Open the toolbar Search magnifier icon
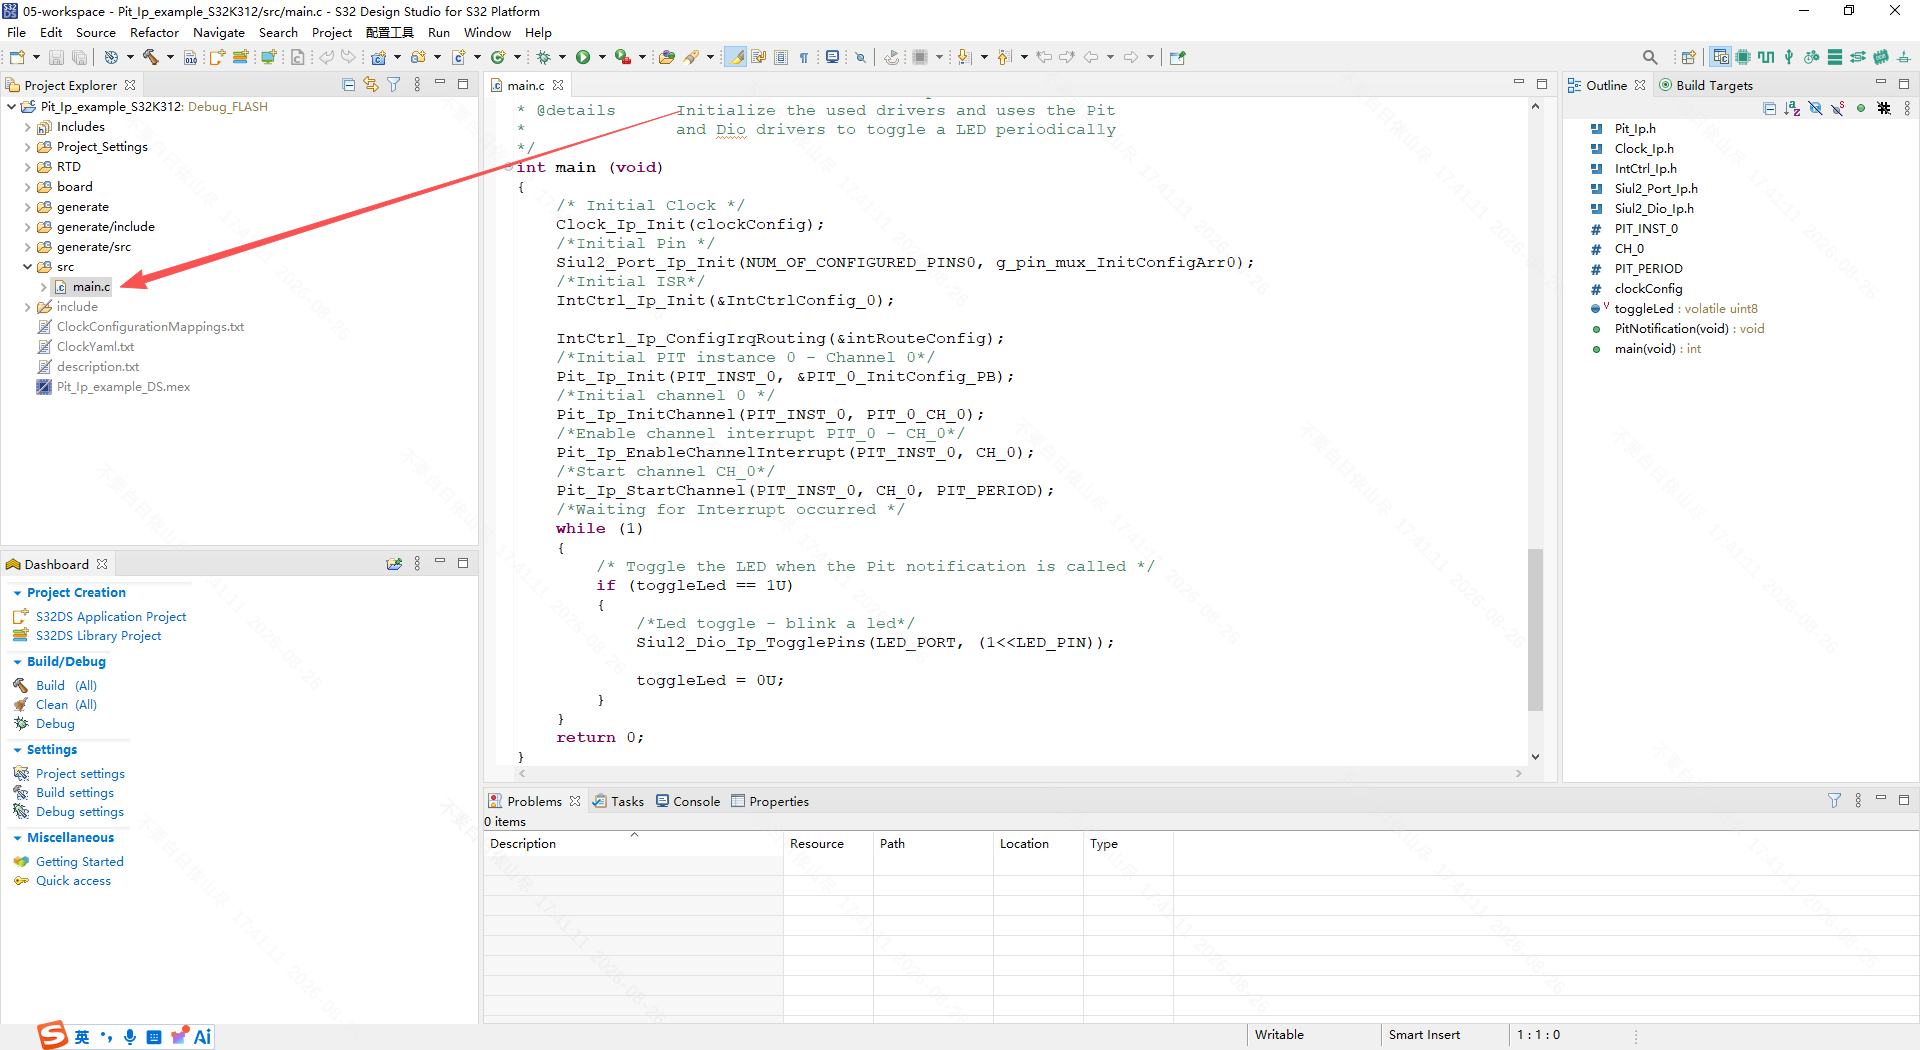This screenshot has height=1050, width=1920. pyautogui.click(x=1650, y=57)
